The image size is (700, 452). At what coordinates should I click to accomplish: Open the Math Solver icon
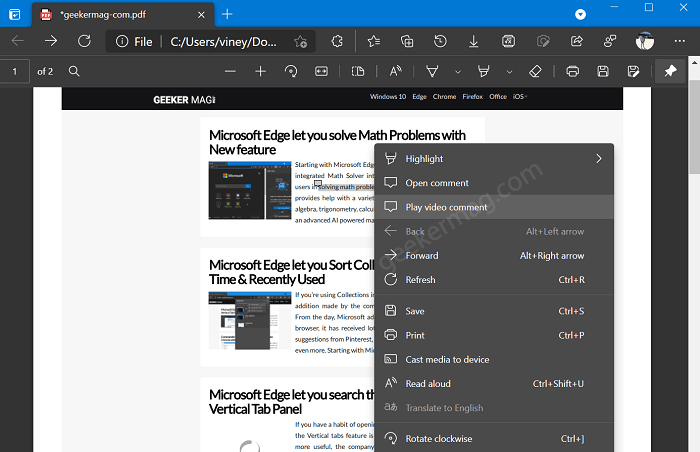point(508,42)
